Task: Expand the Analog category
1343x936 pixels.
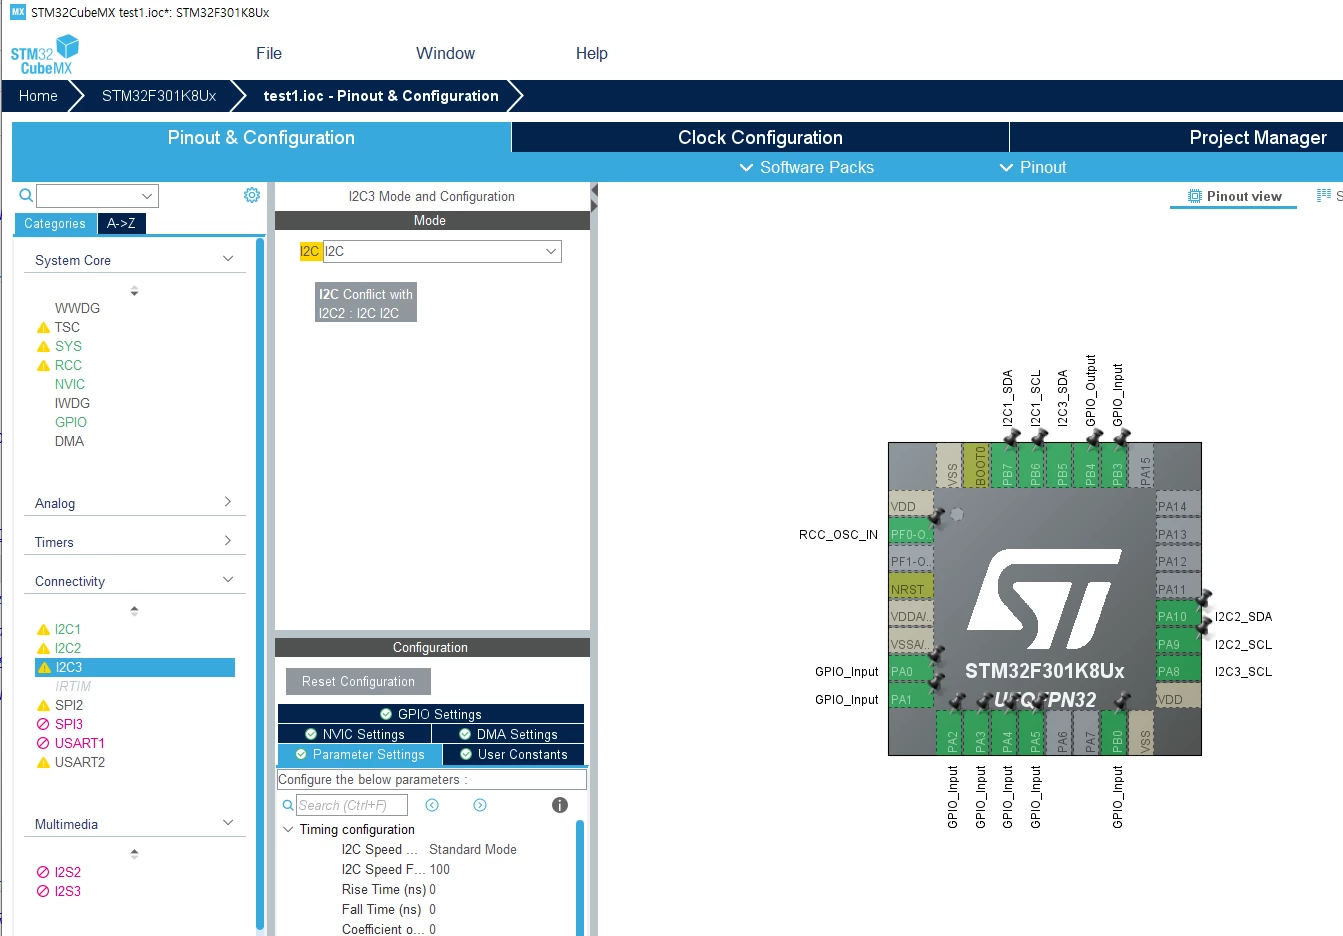Action: point(228,502)
